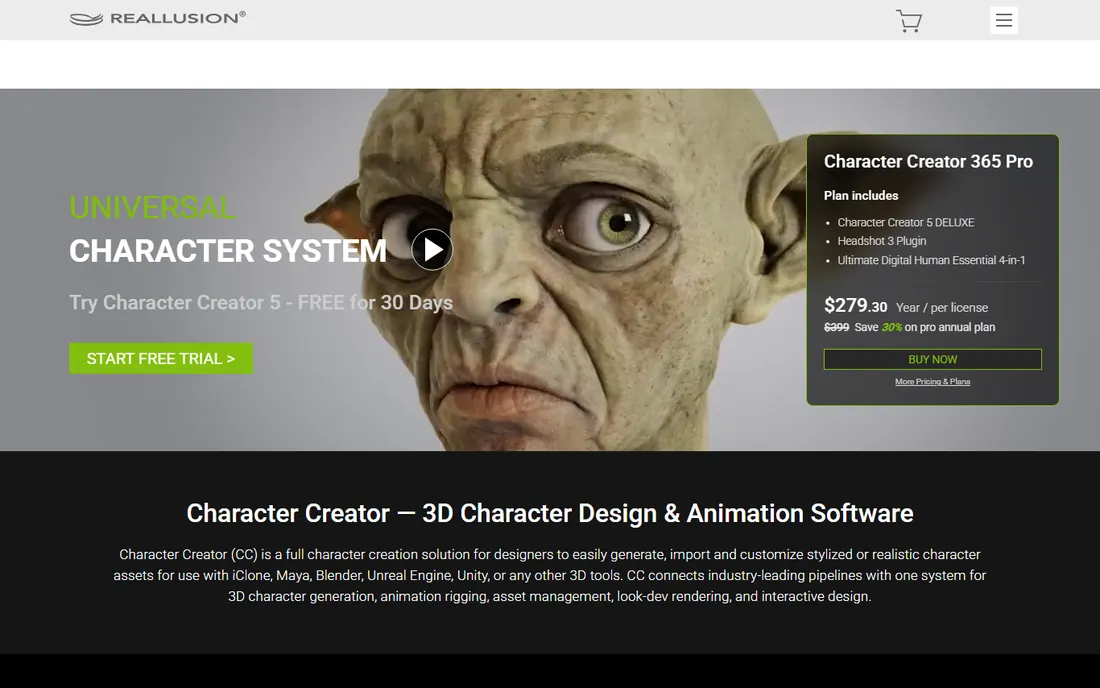Click the CHARACTER SYSTEM headline
1100x688 pixels.
click(228, 251)
